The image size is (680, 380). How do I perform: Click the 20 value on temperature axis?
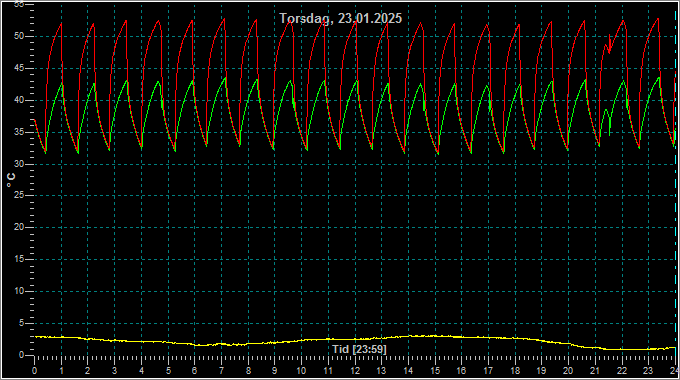pyautogui.click(x=19, y=227)
